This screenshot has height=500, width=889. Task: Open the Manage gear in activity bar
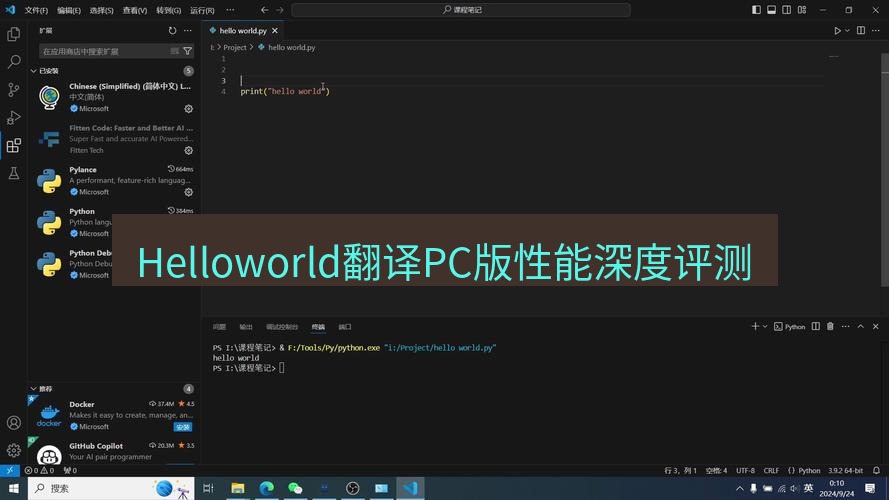click(x=14, y=450)
